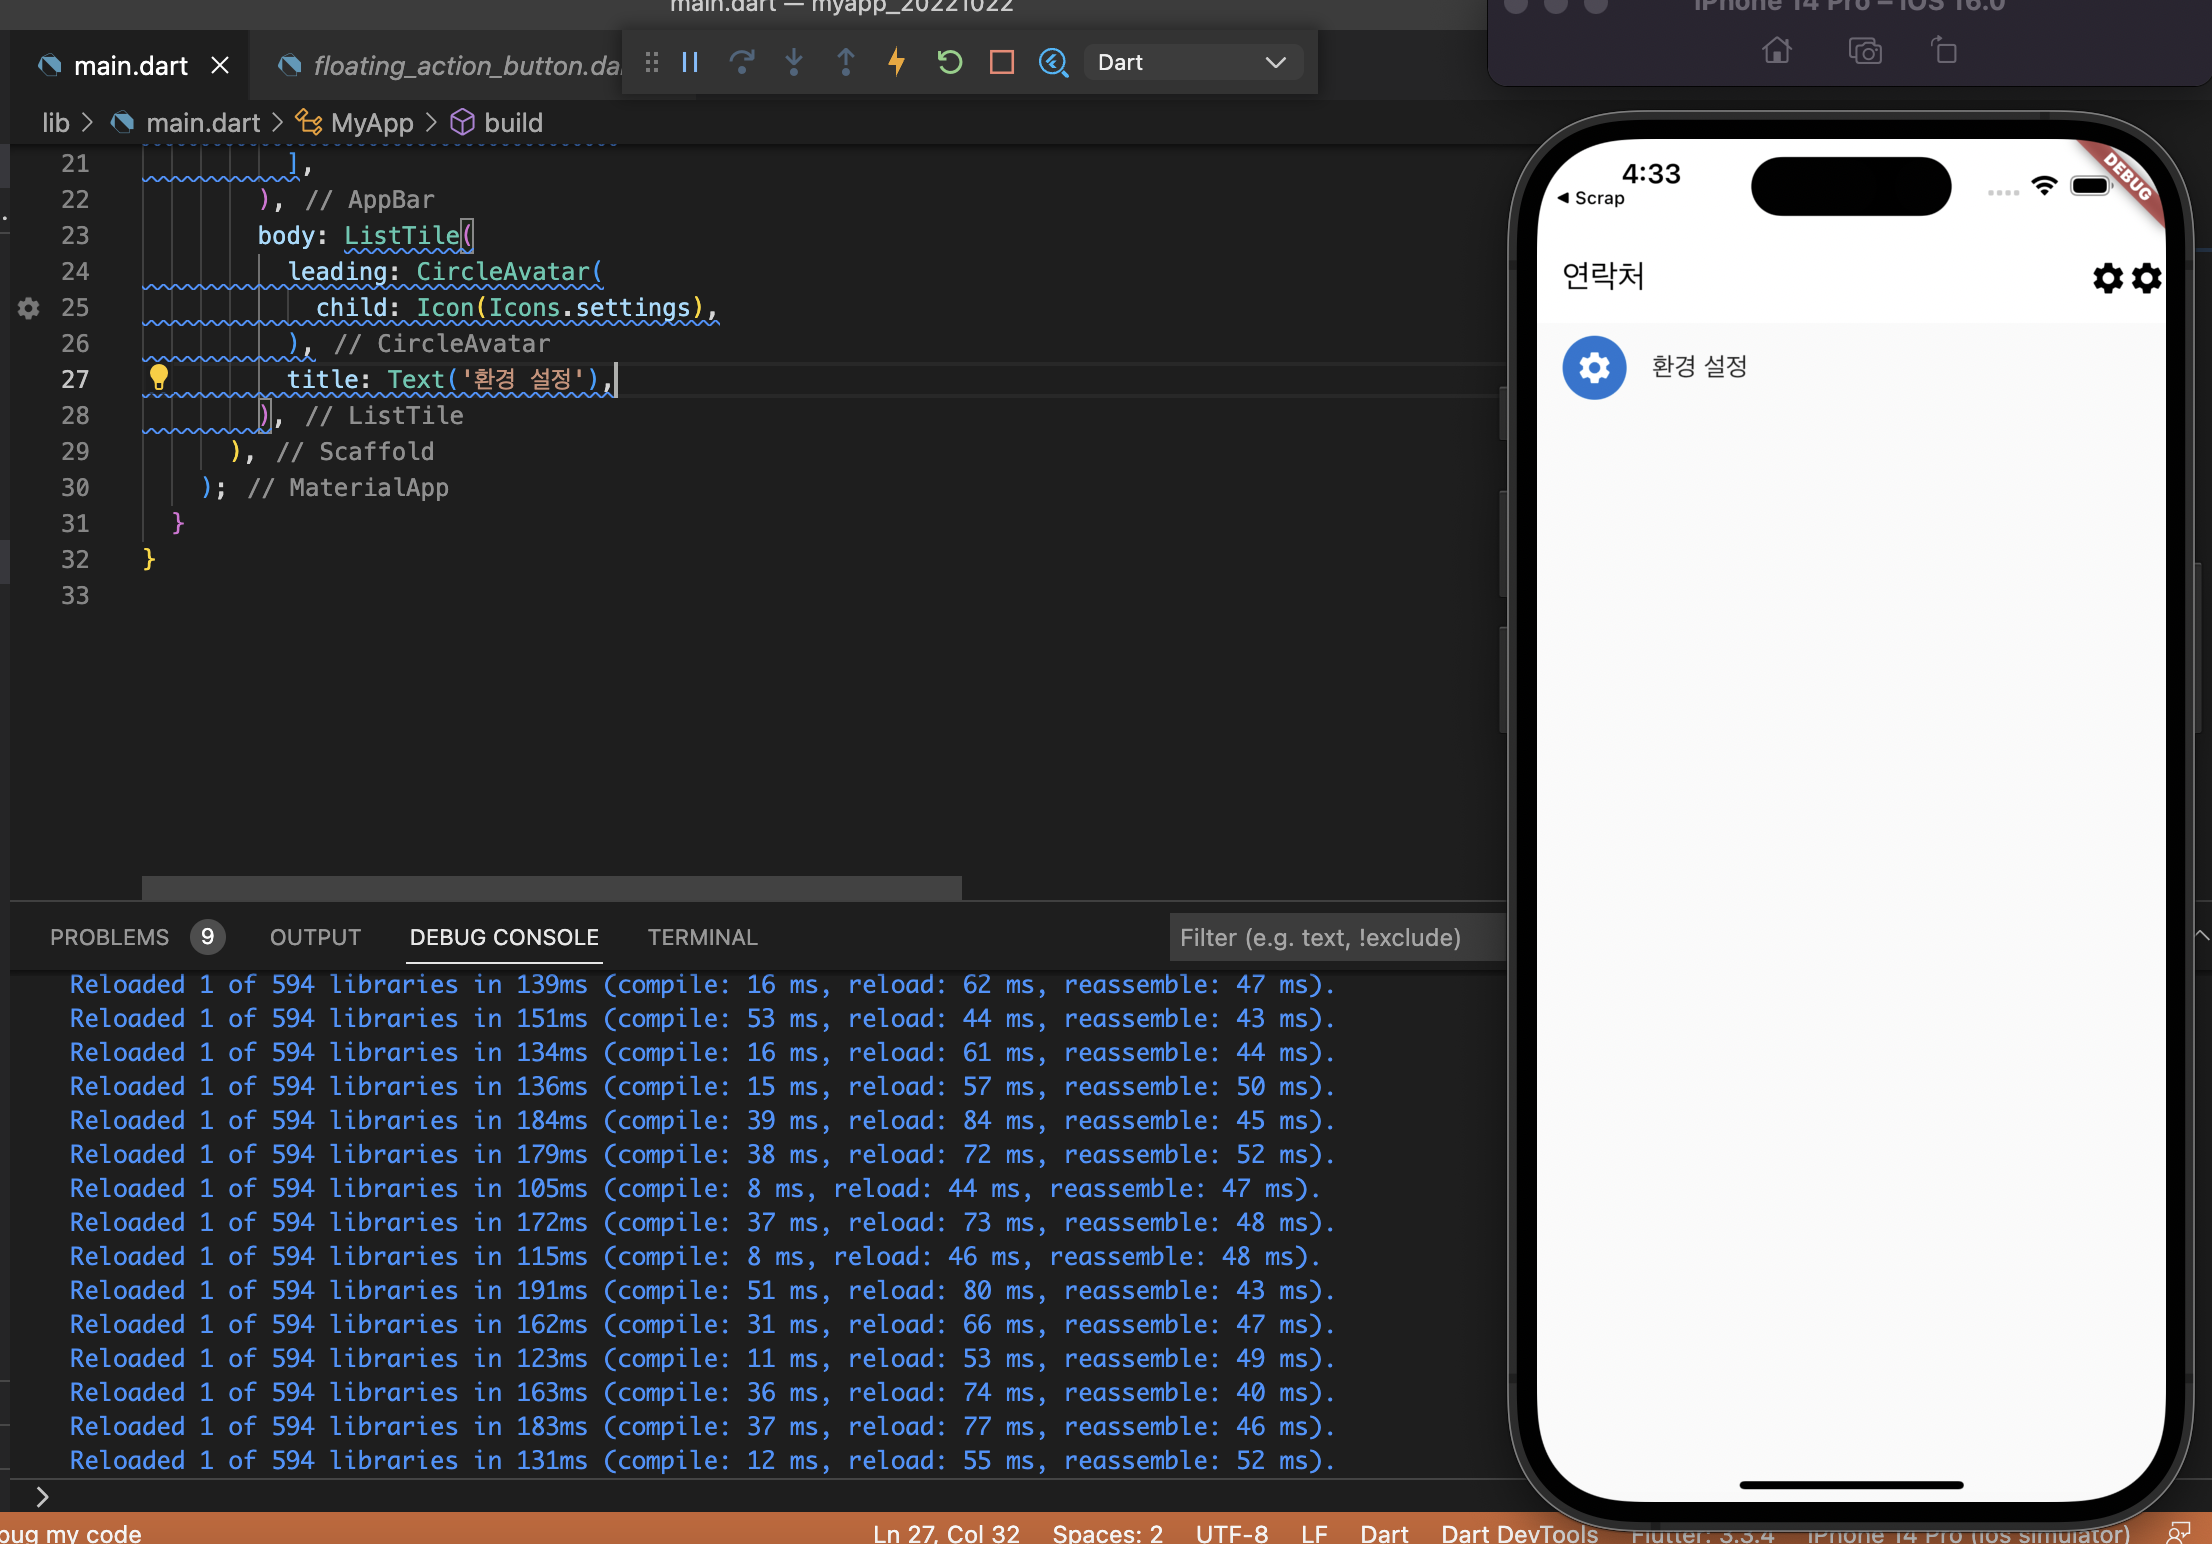Click the MyApp breadcrumb segment

(371, 123)
